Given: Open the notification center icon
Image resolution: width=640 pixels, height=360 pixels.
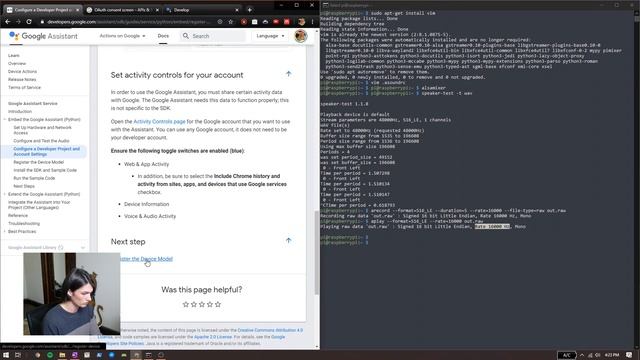Looking at the screenshot, I should tap(629, 355).
